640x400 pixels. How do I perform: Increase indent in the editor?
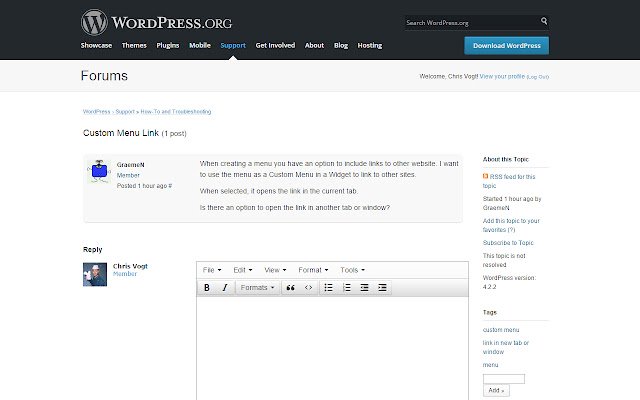[x=382, y=288]
